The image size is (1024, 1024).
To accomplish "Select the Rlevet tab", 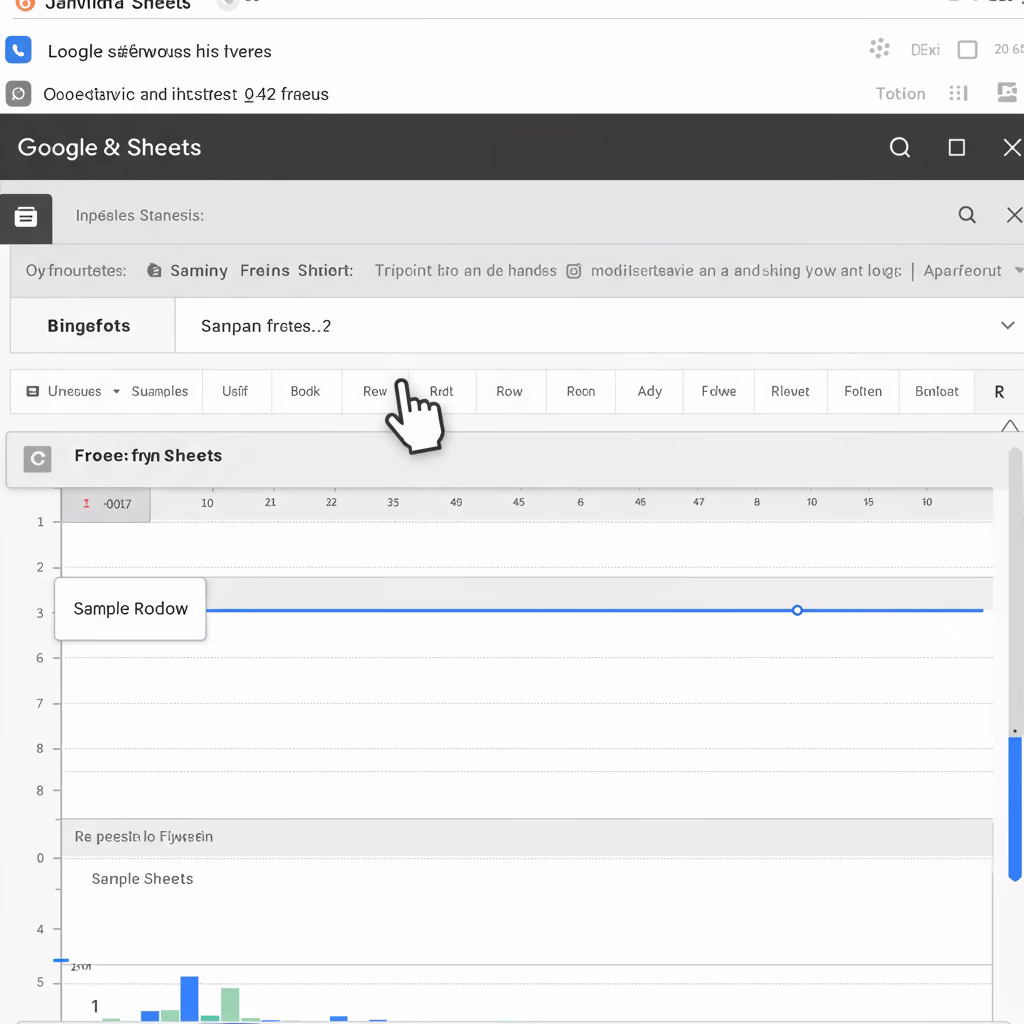I will coord(790,391).
